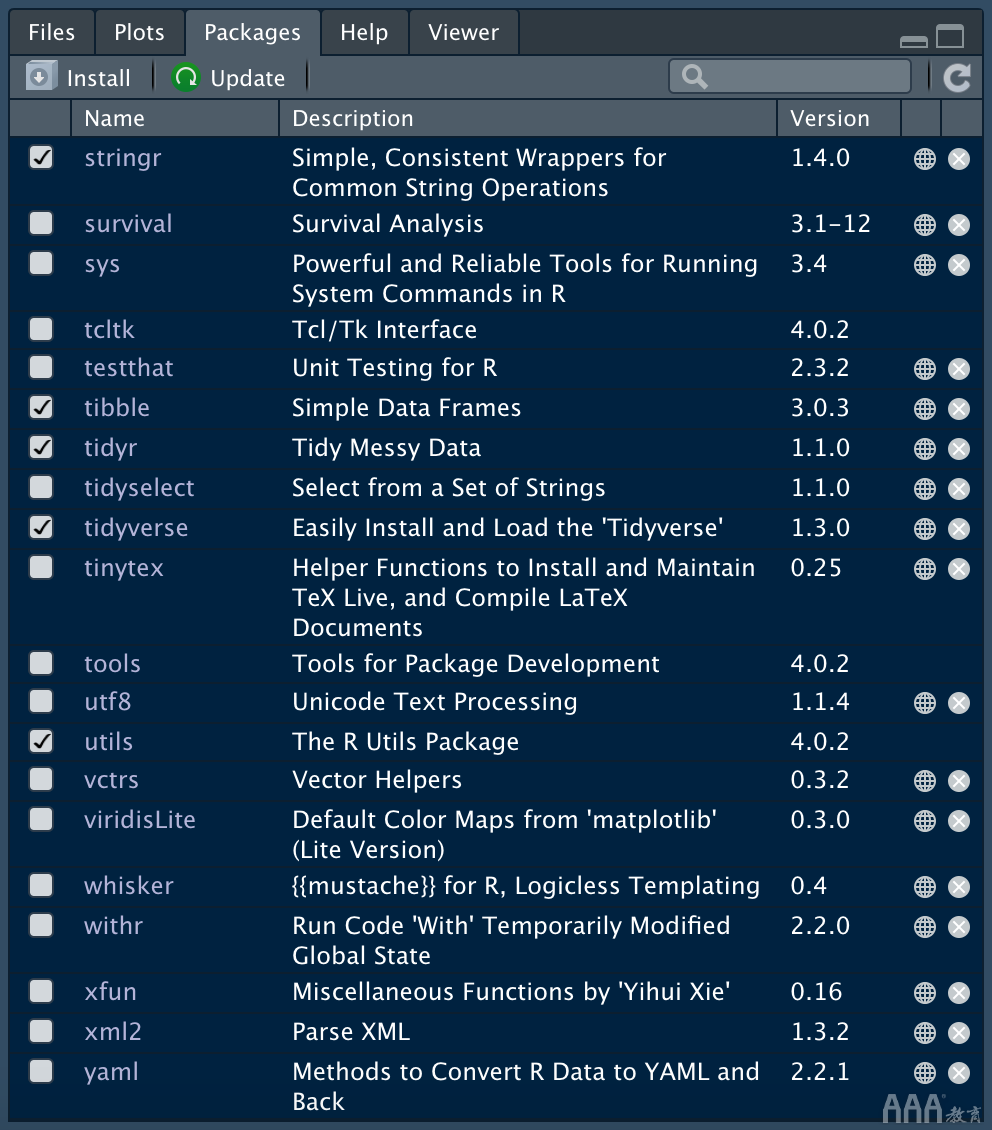Switch to the Plots tab
This screenshot has width=992, height=1130.
coord(139,32)
